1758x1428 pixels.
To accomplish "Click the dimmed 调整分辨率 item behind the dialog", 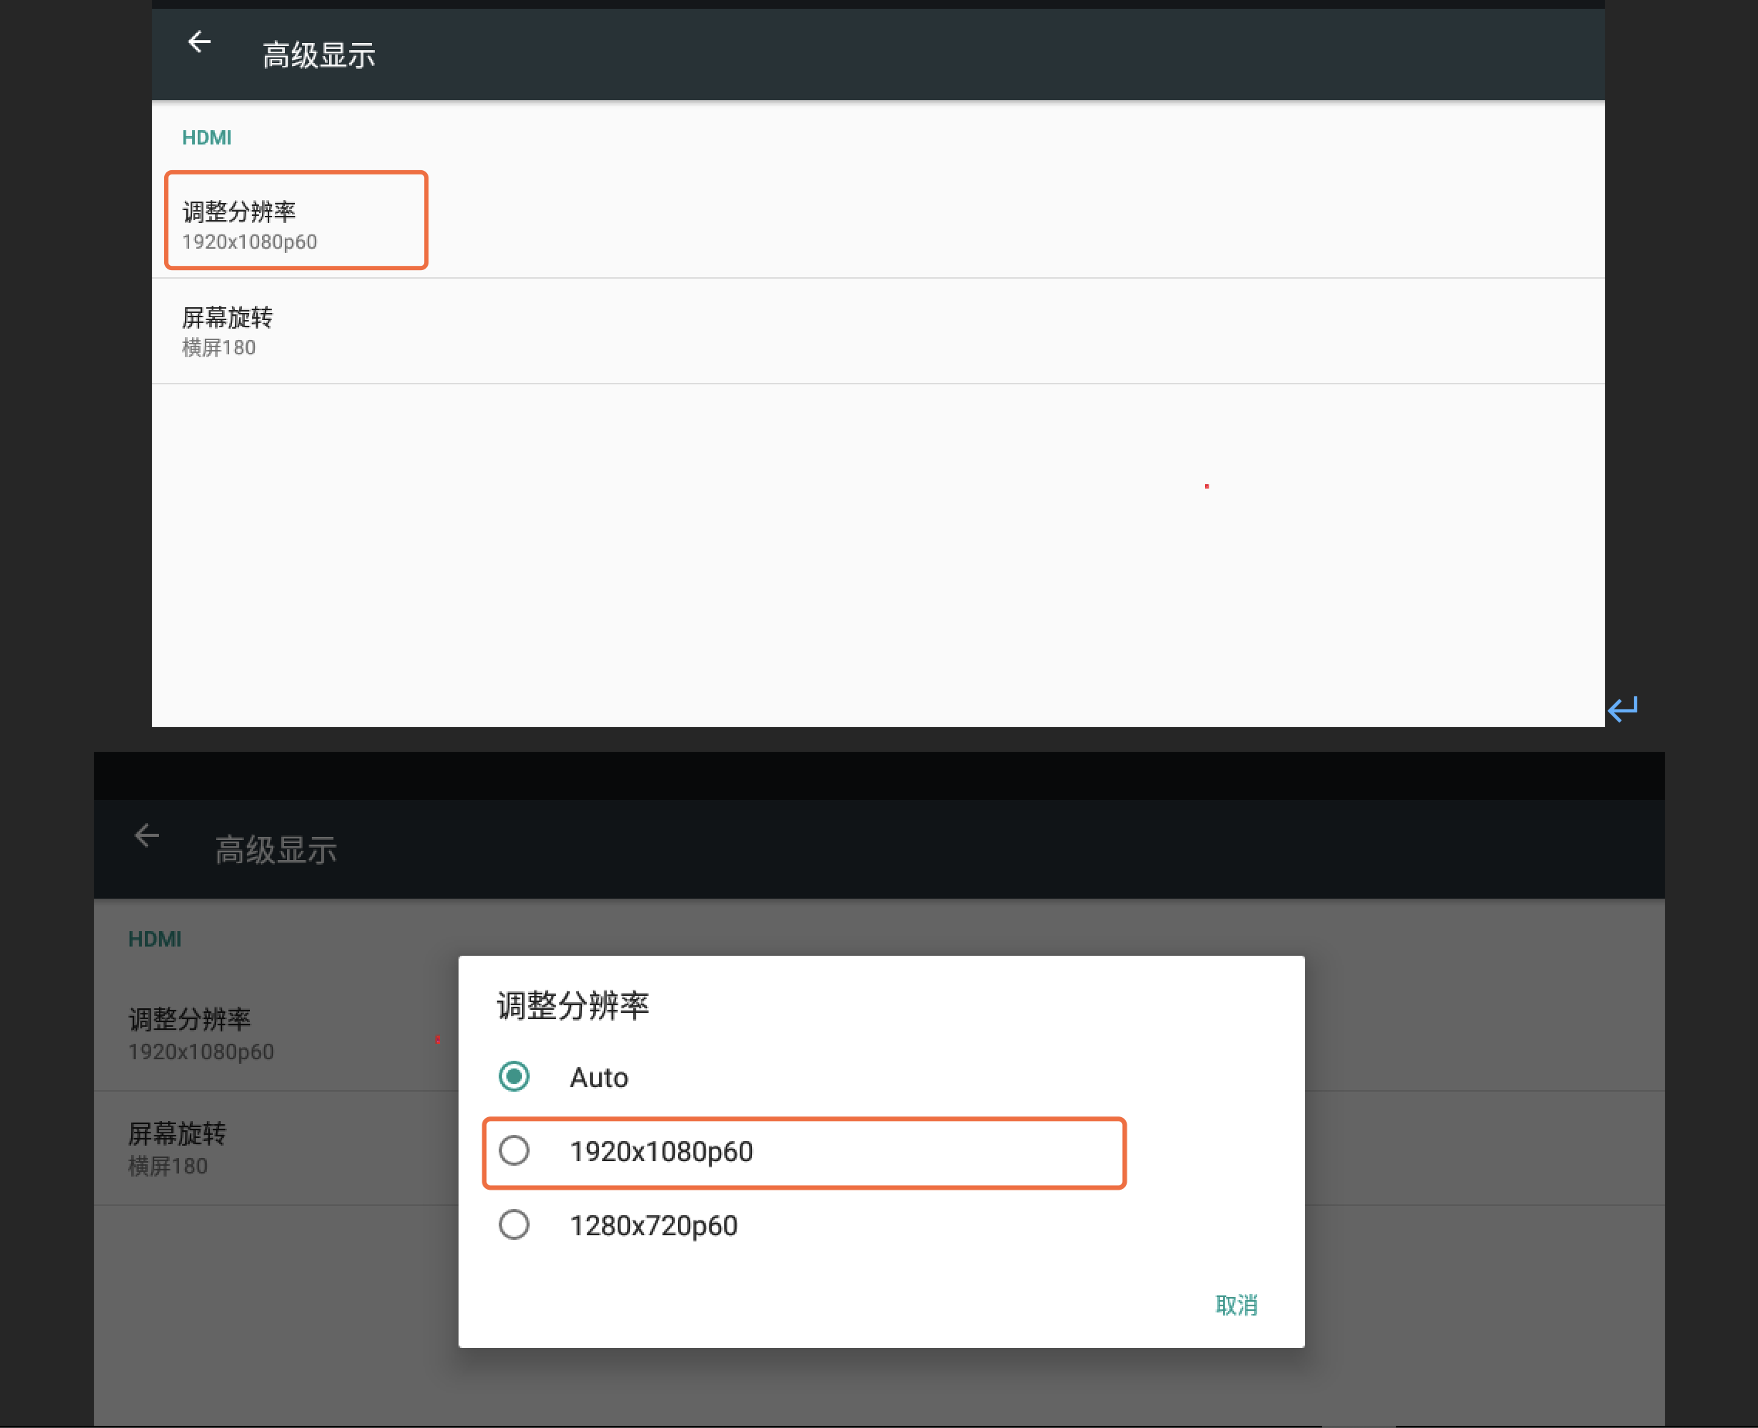I will coord(190,1019).
